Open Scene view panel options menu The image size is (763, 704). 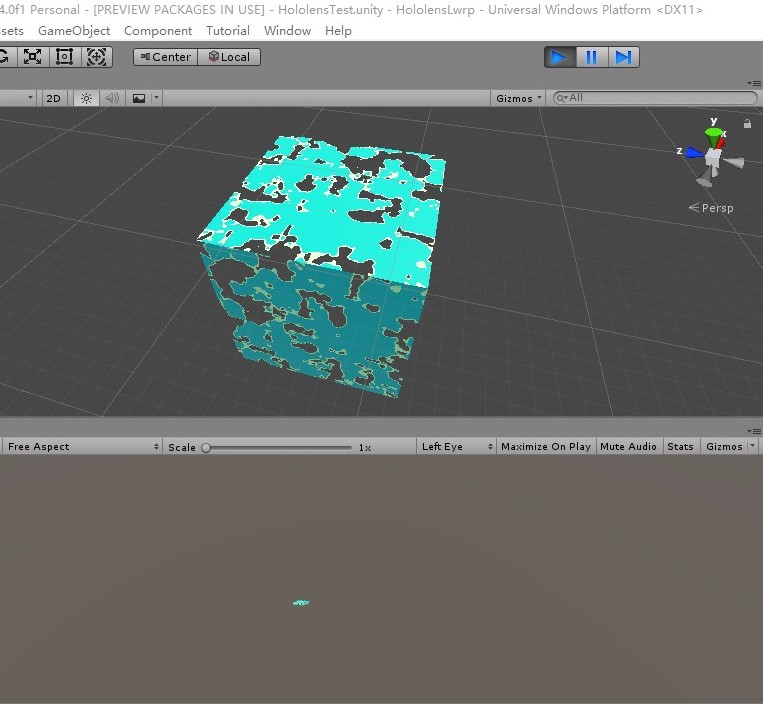(754, 83)
